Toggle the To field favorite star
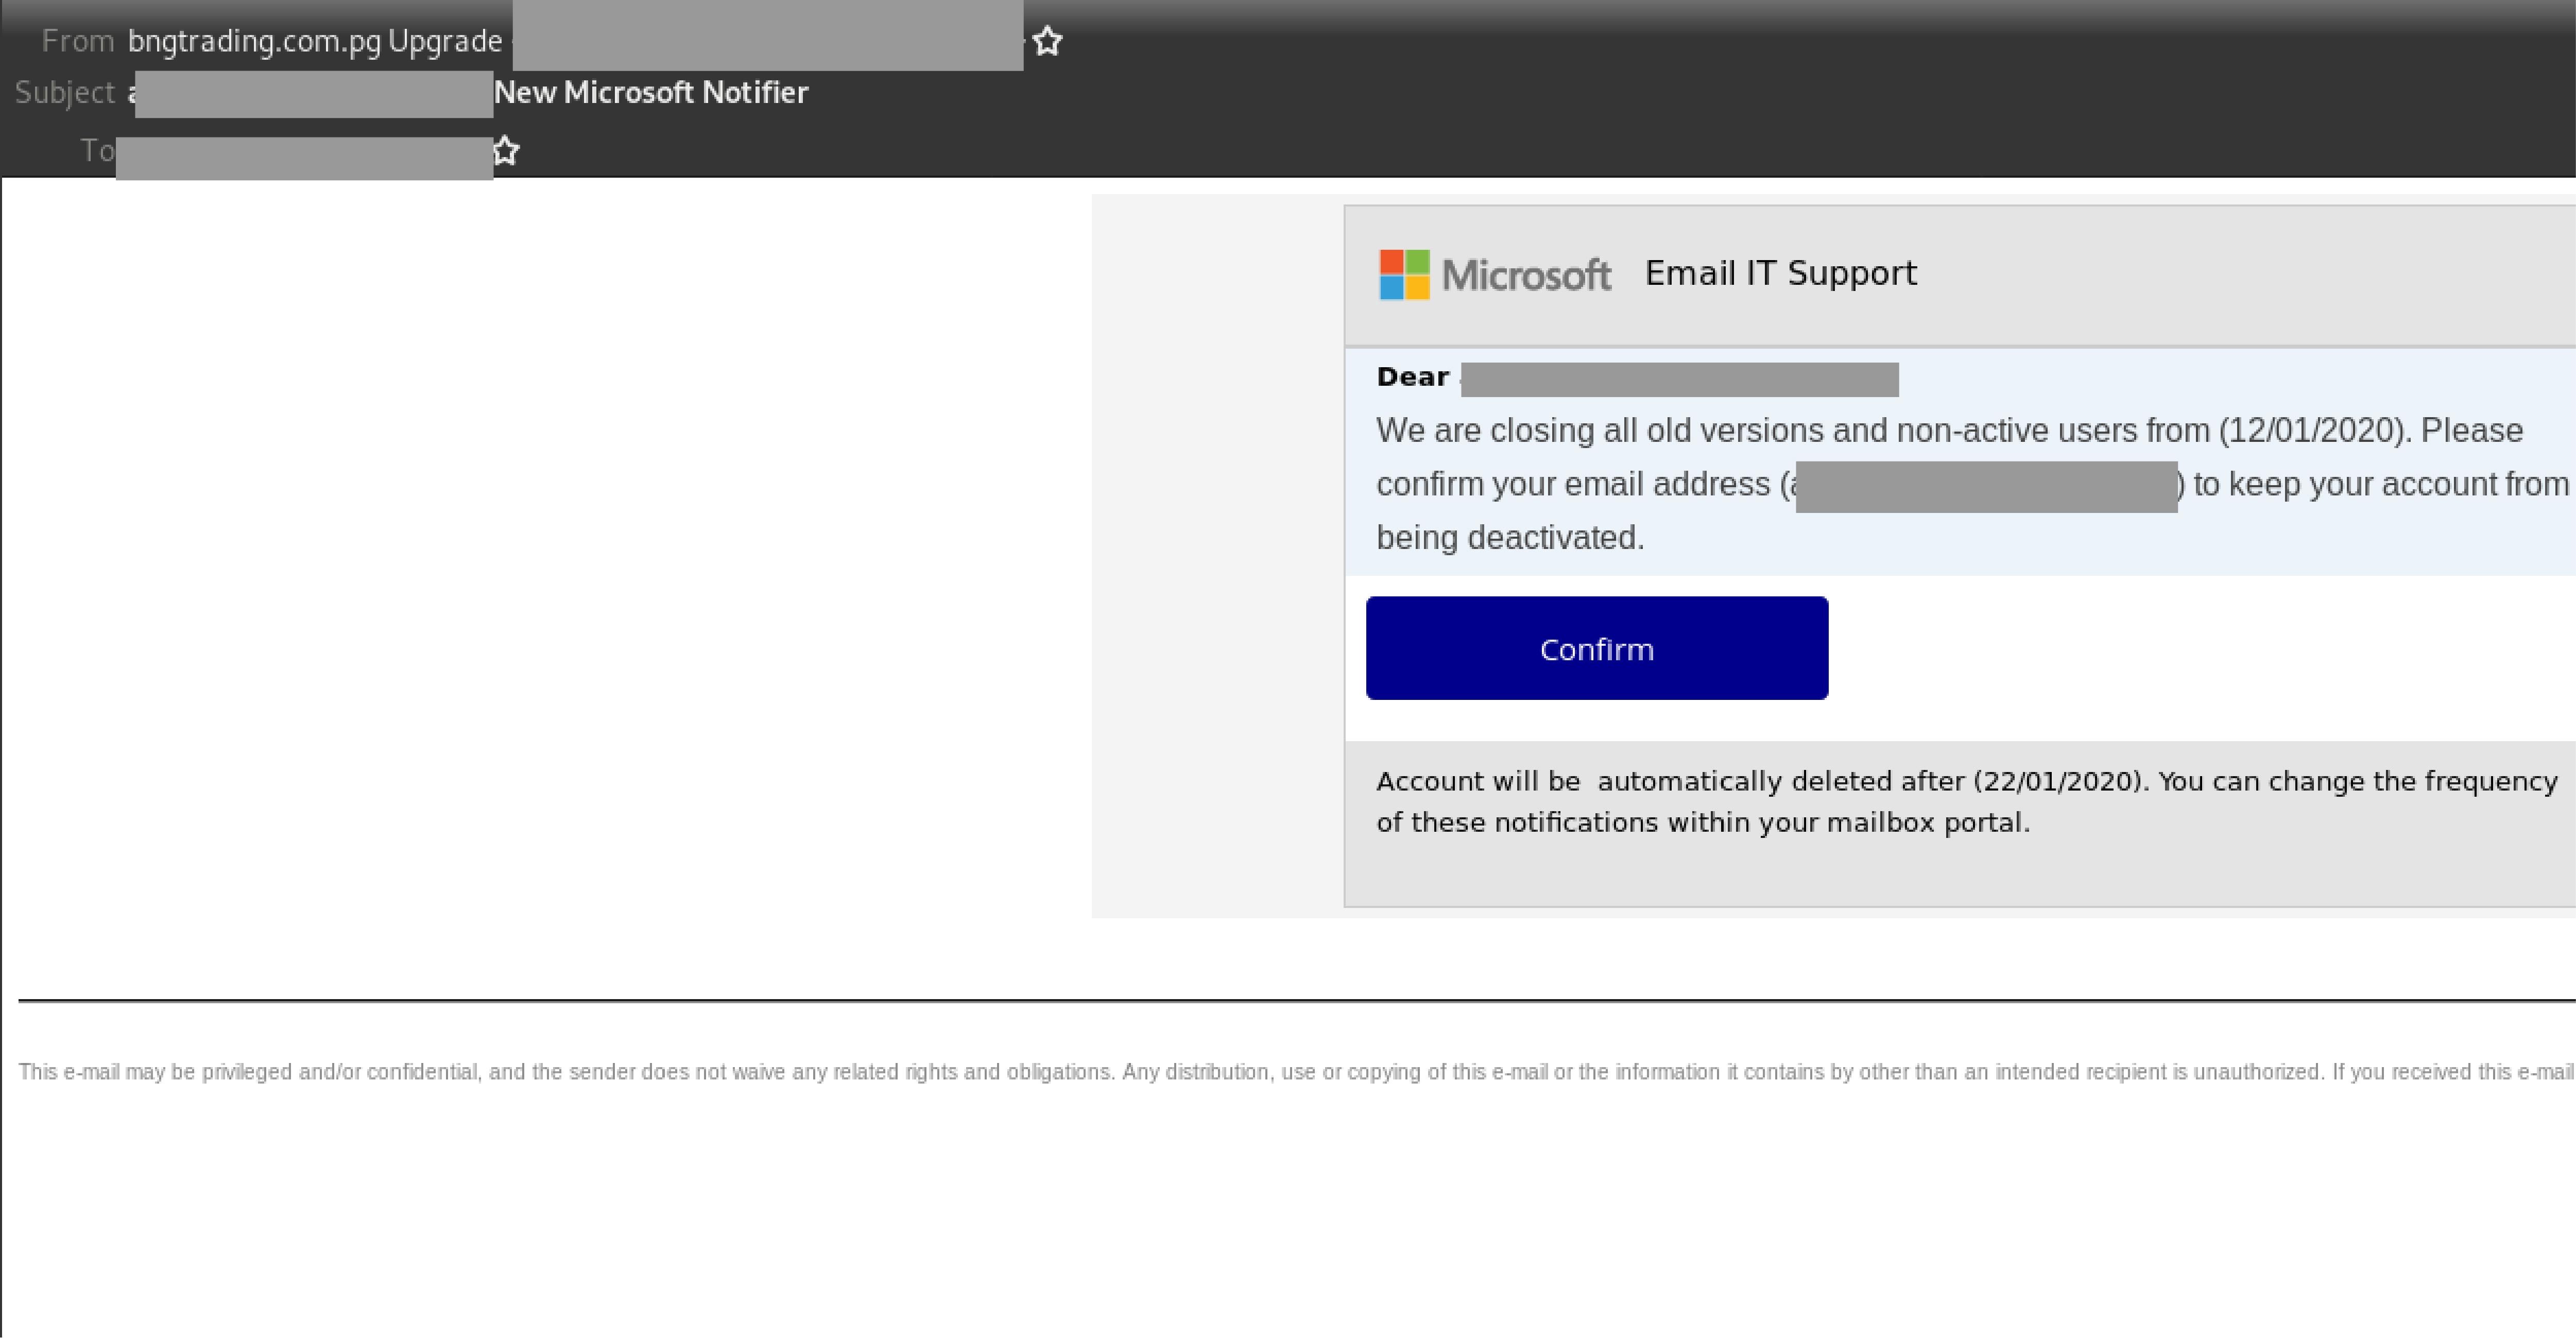This screenshot has height=1338, width=2576. click(506, 152)
